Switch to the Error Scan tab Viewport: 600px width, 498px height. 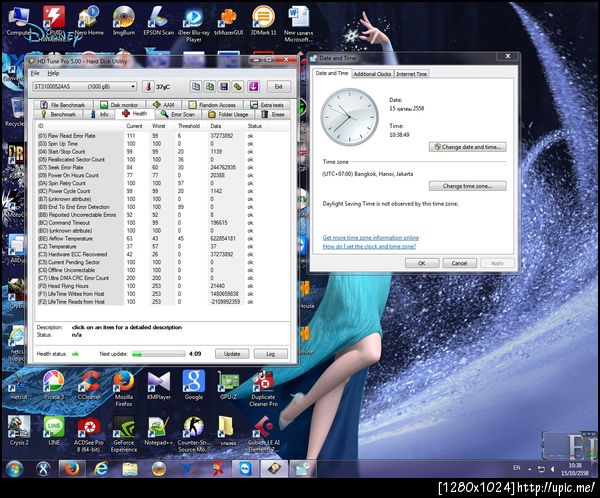[x=178, y=114]
